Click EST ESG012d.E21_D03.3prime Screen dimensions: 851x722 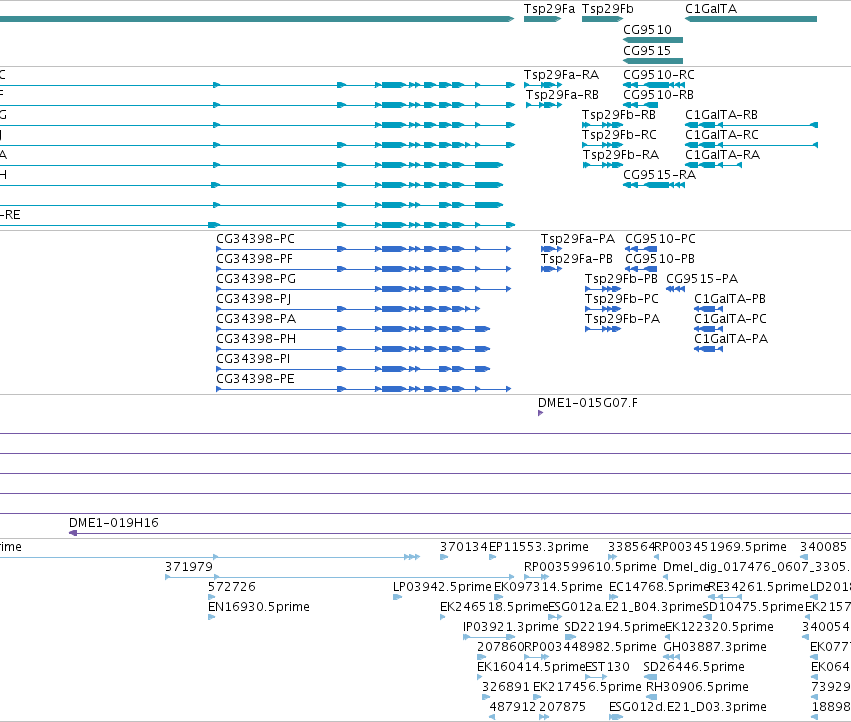[688, 707]
